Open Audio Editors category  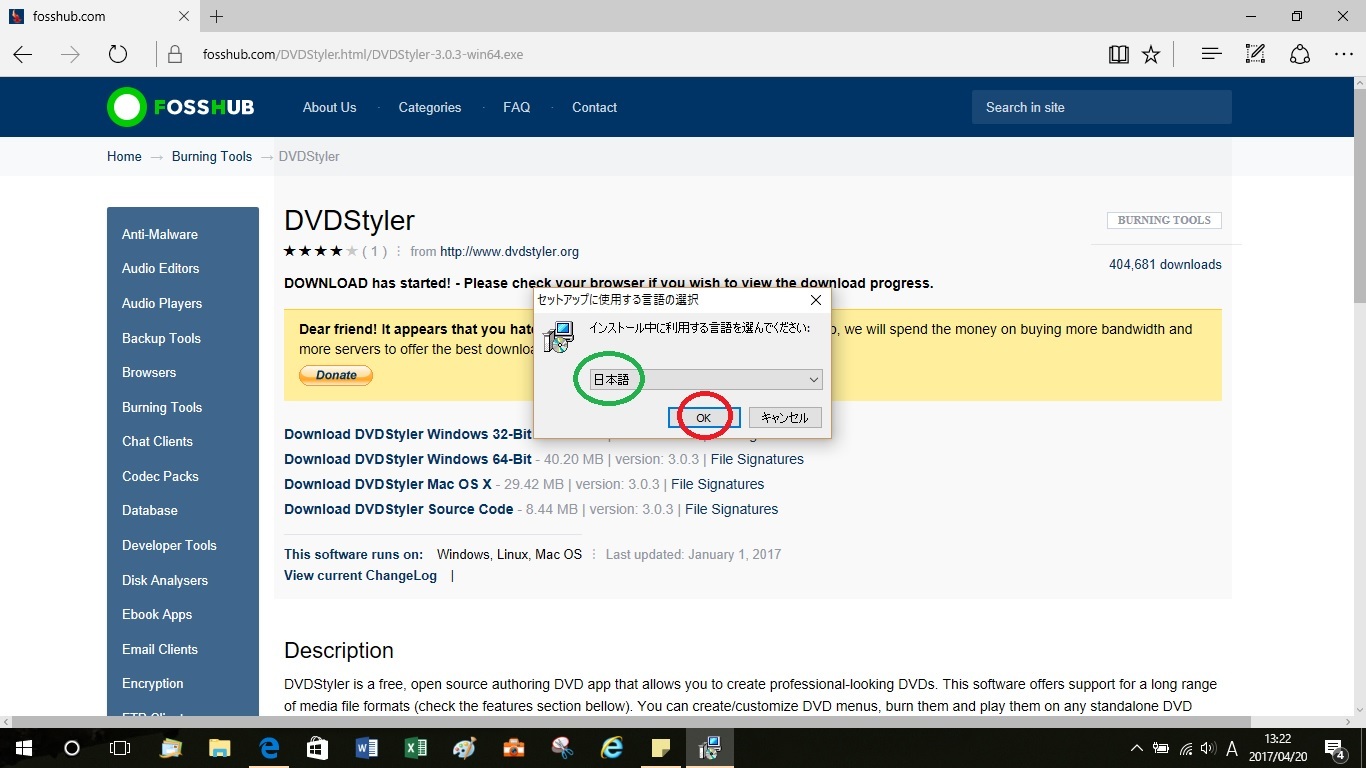pyautogui.click(x=160, y=268)
